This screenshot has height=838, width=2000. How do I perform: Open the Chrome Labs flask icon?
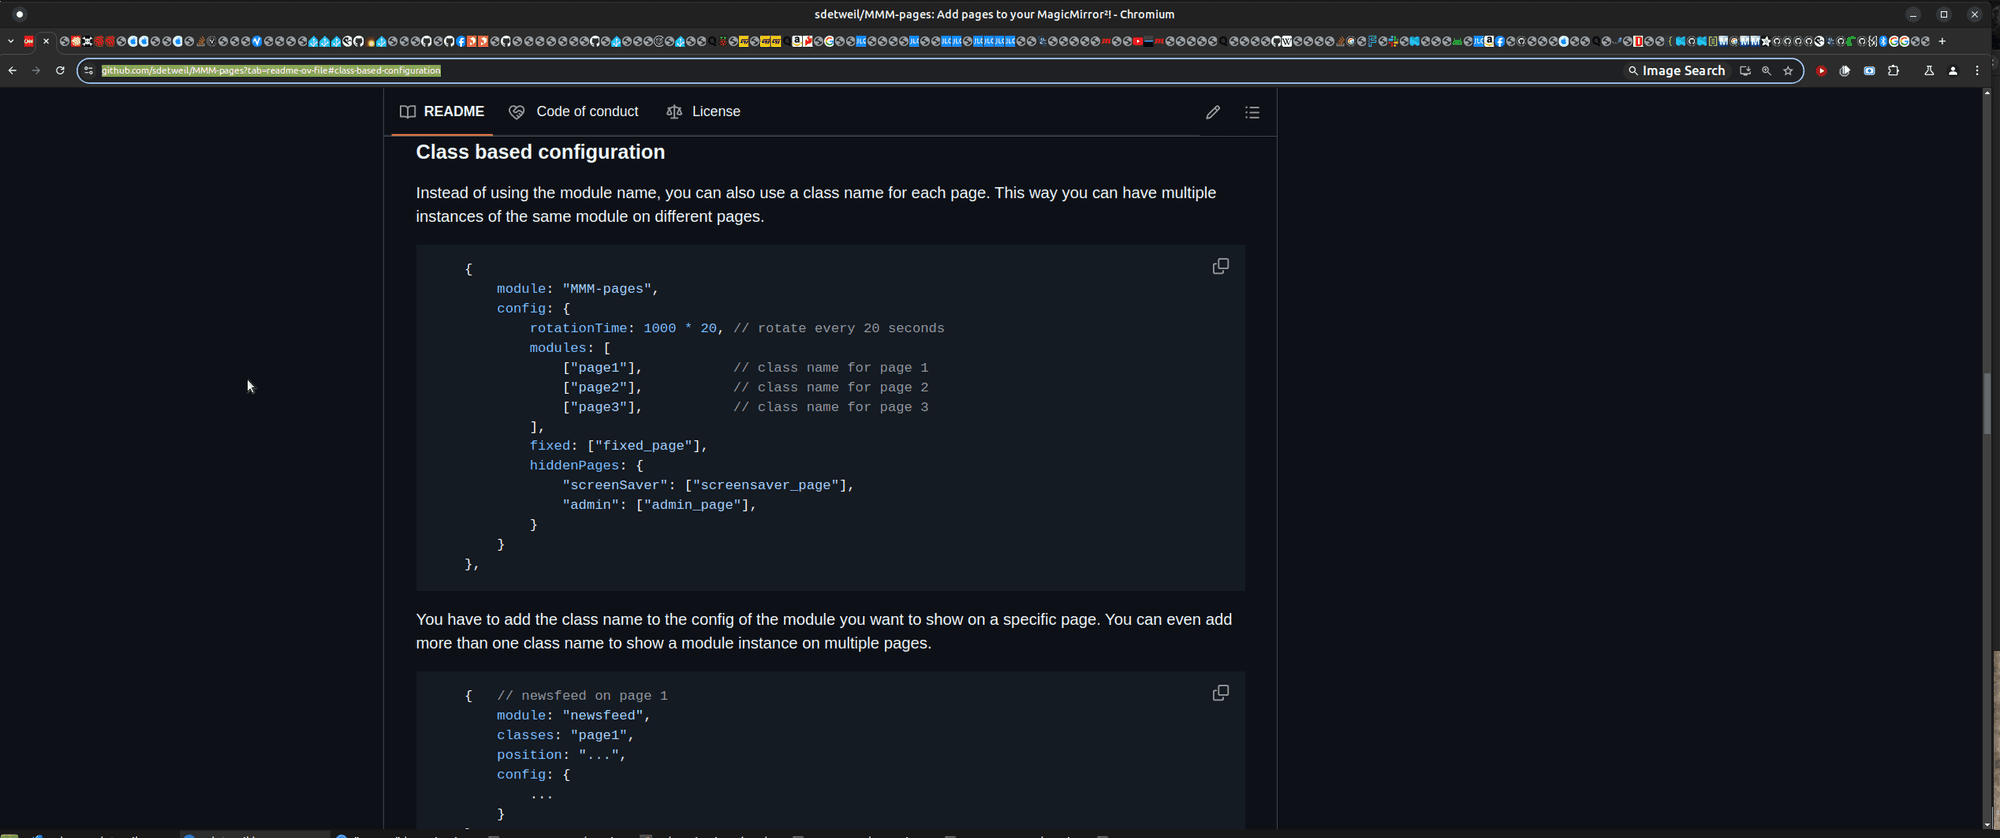[x=1929, y=70]
